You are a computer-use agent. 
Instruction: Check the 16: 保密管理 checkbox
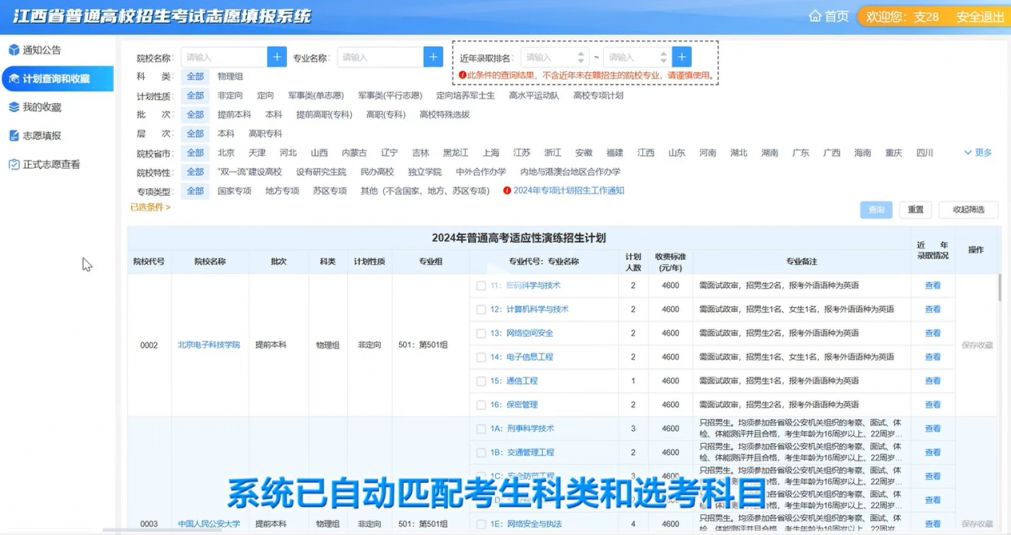(x=481, y=405)
